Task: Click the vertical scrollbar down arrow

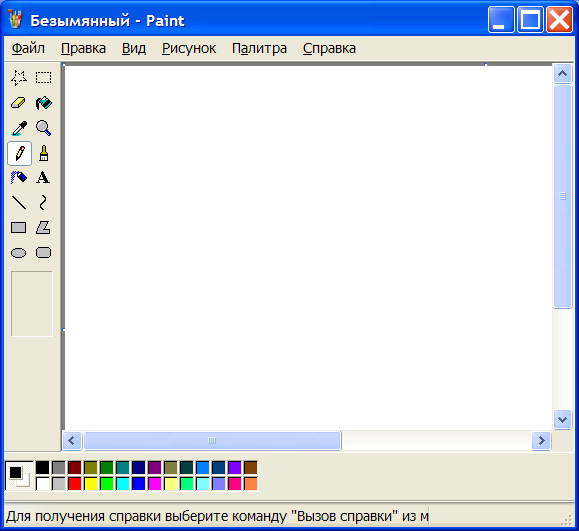Action: [562, 419]
